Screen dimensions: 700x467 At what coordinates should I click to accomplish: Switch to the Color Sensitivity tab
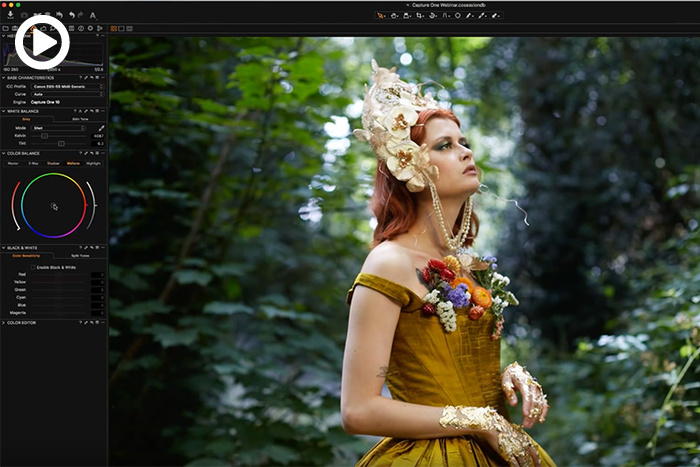point(26,256)
